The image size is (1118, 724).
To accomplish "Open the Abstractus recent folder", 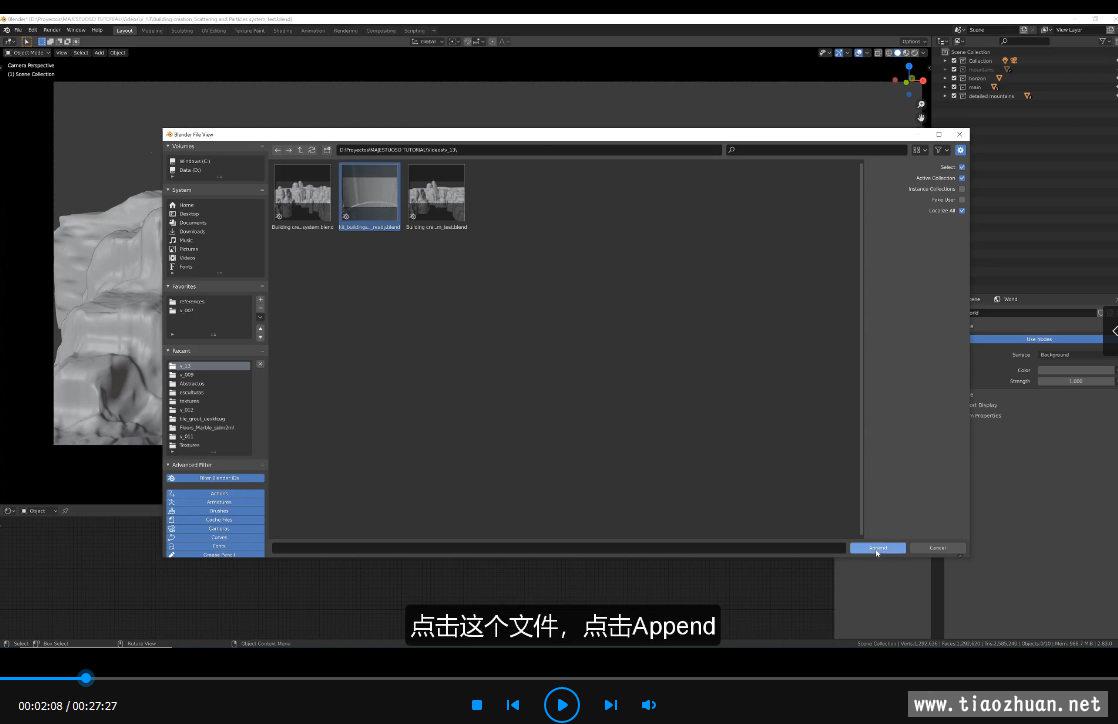I will (191, 384).
